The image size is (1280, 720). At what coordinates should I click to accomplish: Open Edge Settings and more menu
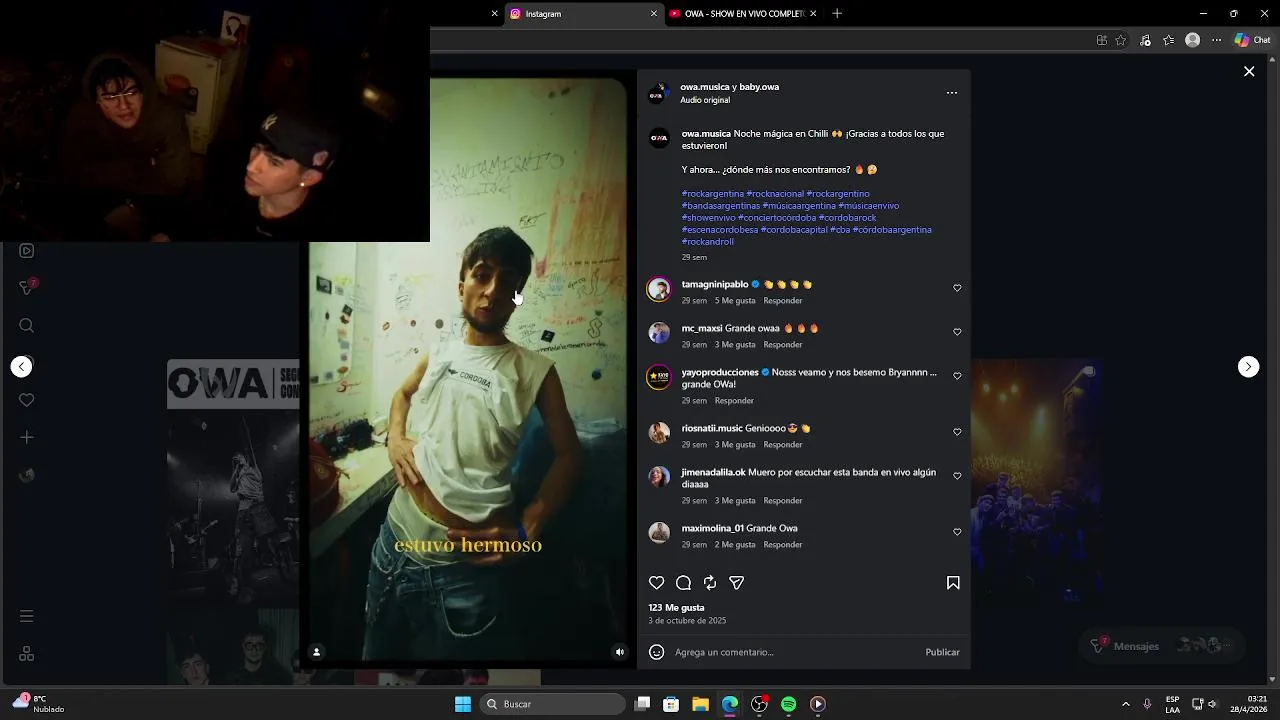1217,40
